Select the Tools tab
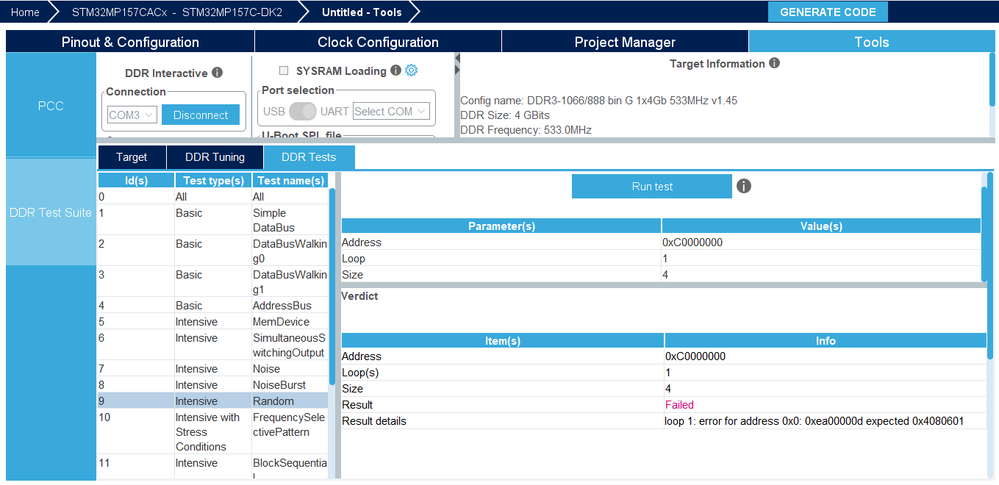This screenshot has height=485, width=999. pos(871,42)
